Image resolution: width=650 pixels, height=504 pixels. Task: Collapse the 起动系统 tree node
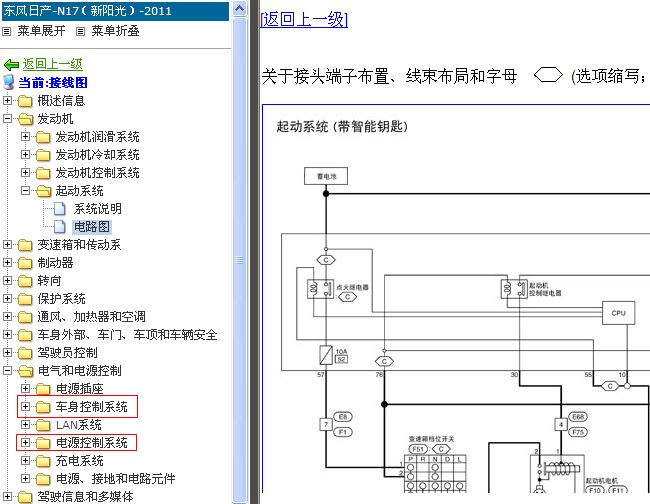(25, 191)
